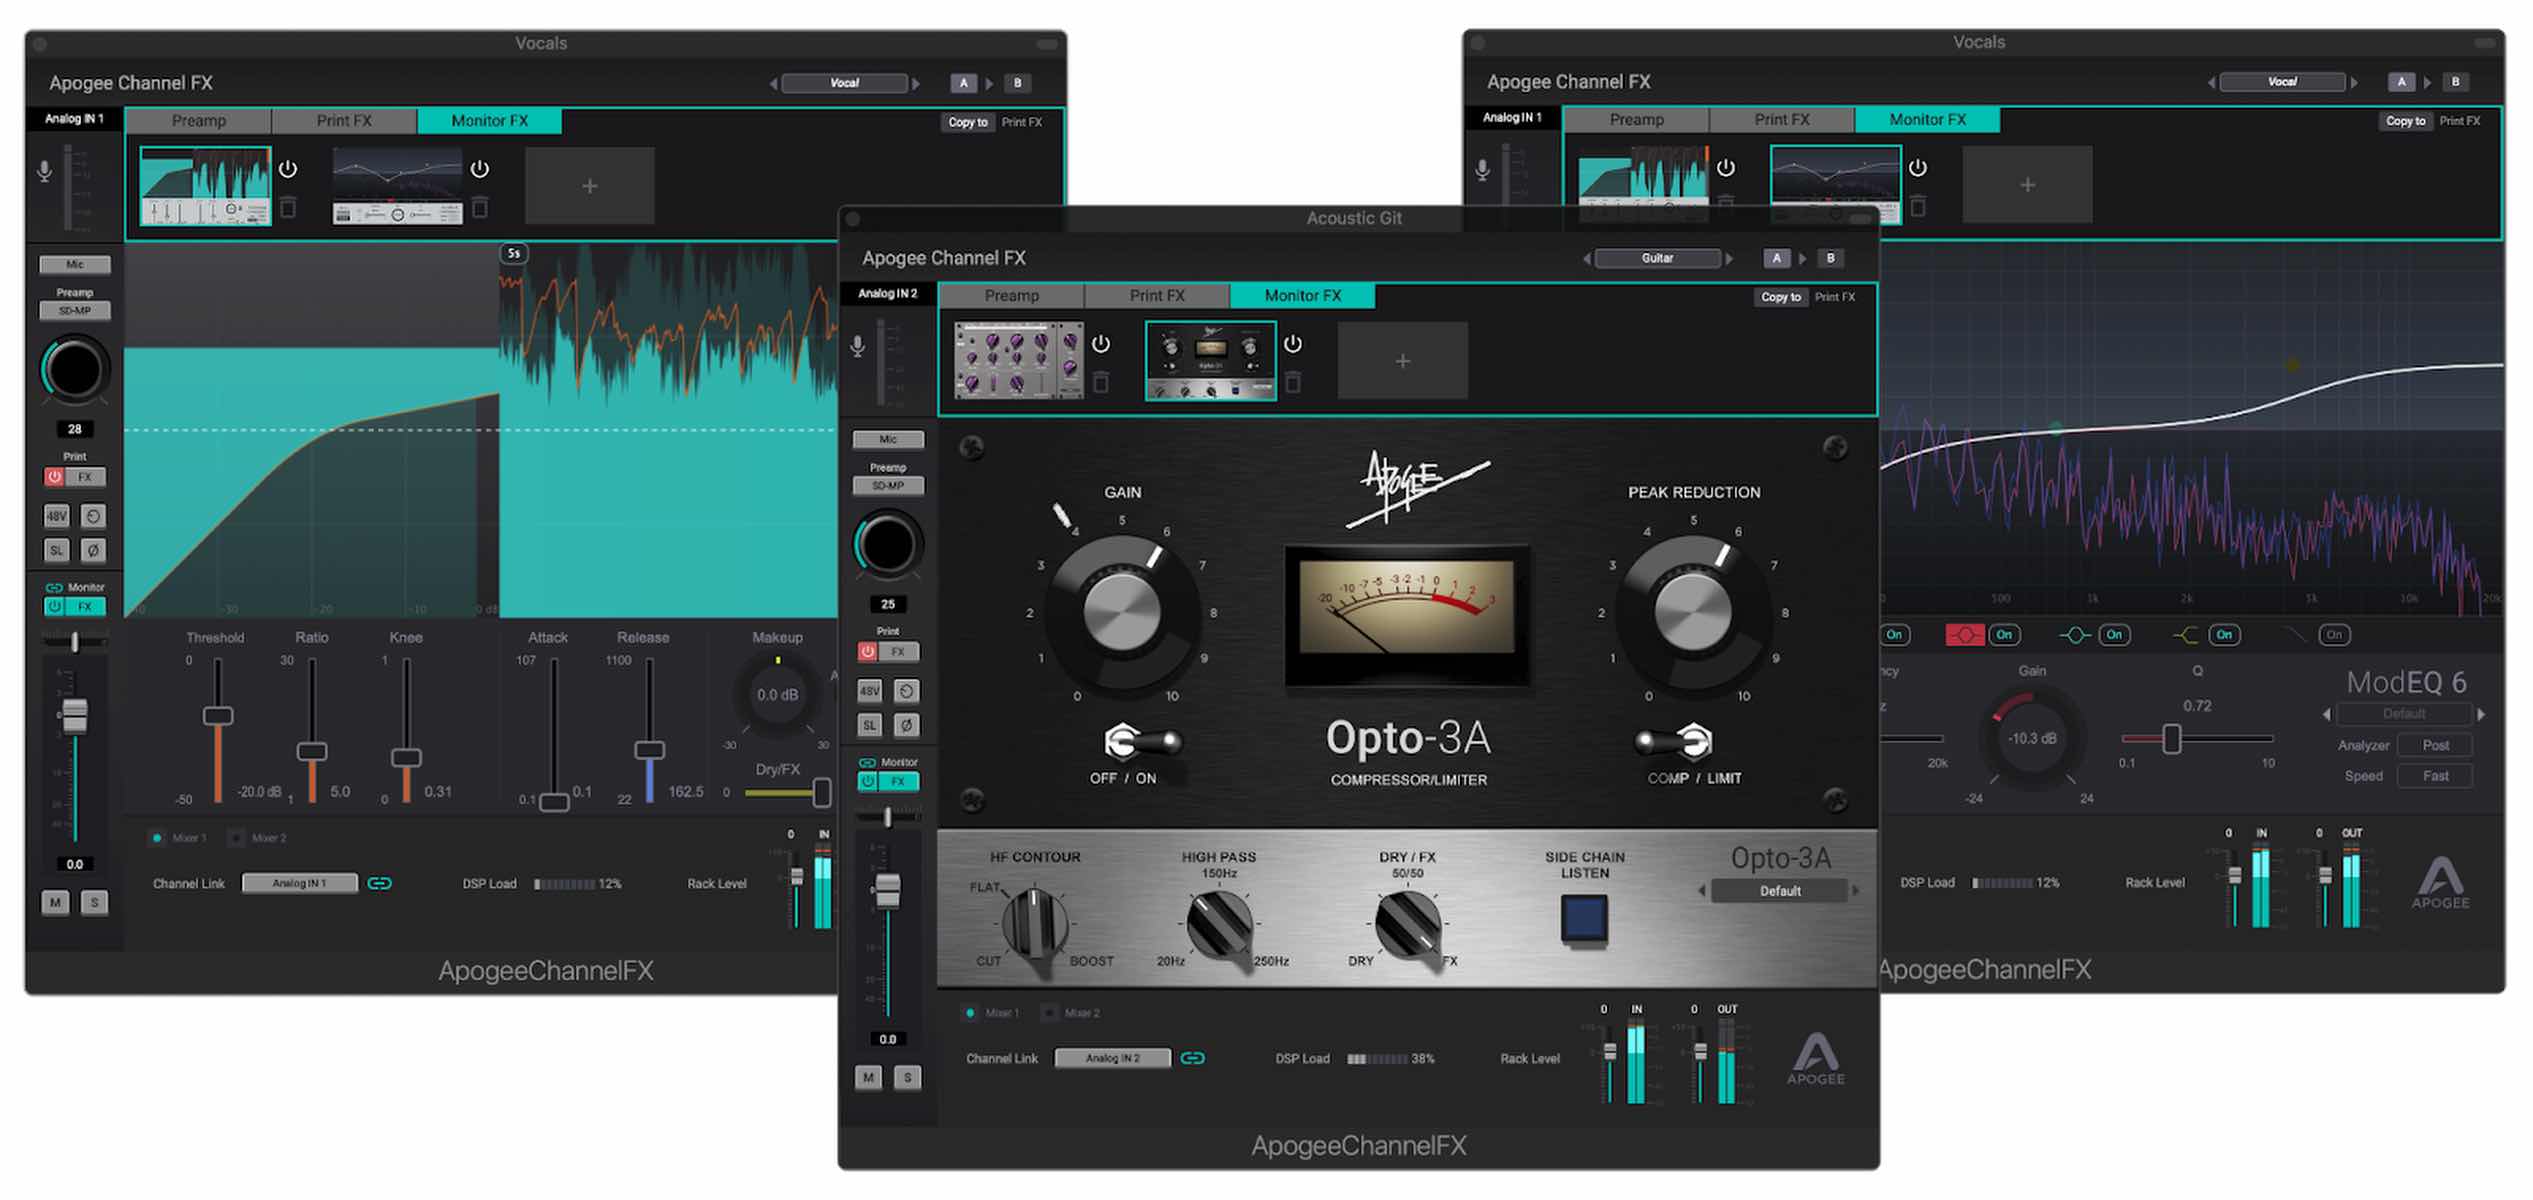Go to previous preset arrow beside Guitar

click(x=1586, y=258)
